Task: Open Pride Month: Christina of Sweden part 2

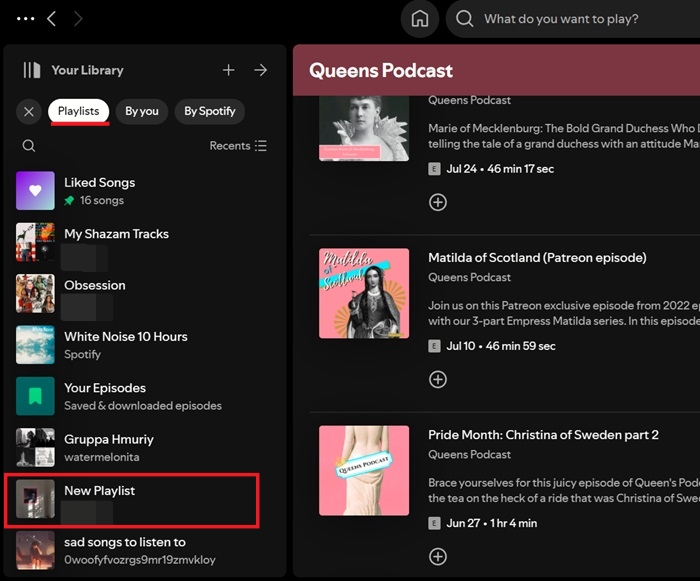Action: click(x=543, y=435)
